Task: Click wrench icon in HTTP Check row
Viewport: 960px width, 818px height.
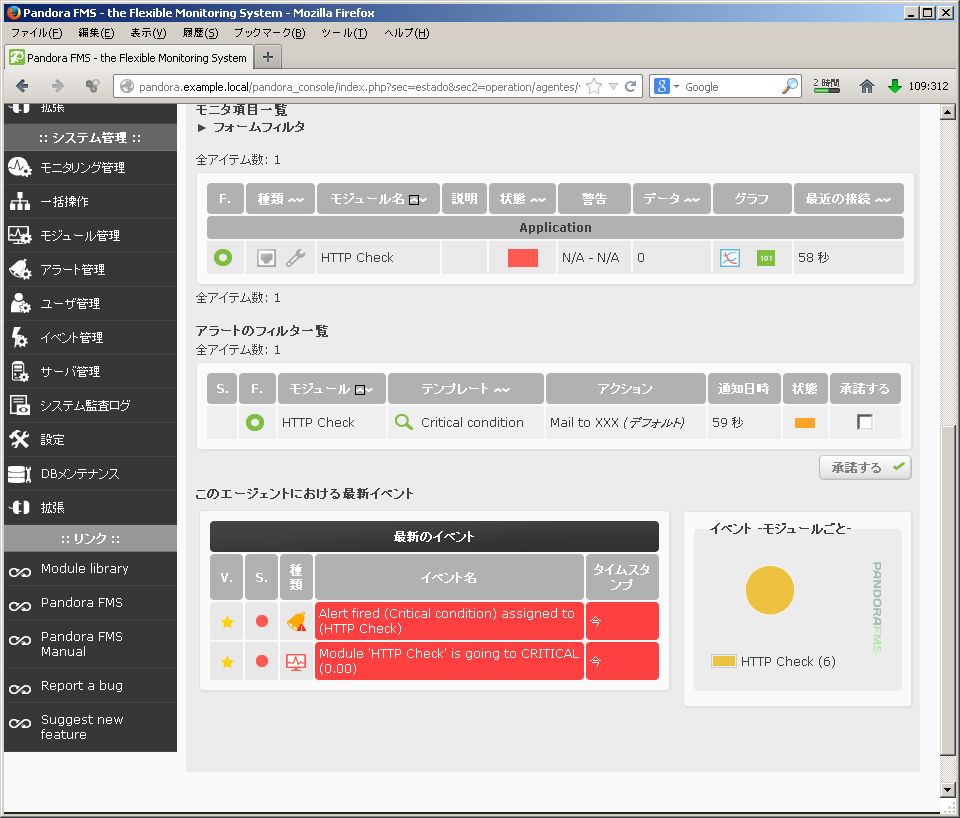Action: coord(295,258)
